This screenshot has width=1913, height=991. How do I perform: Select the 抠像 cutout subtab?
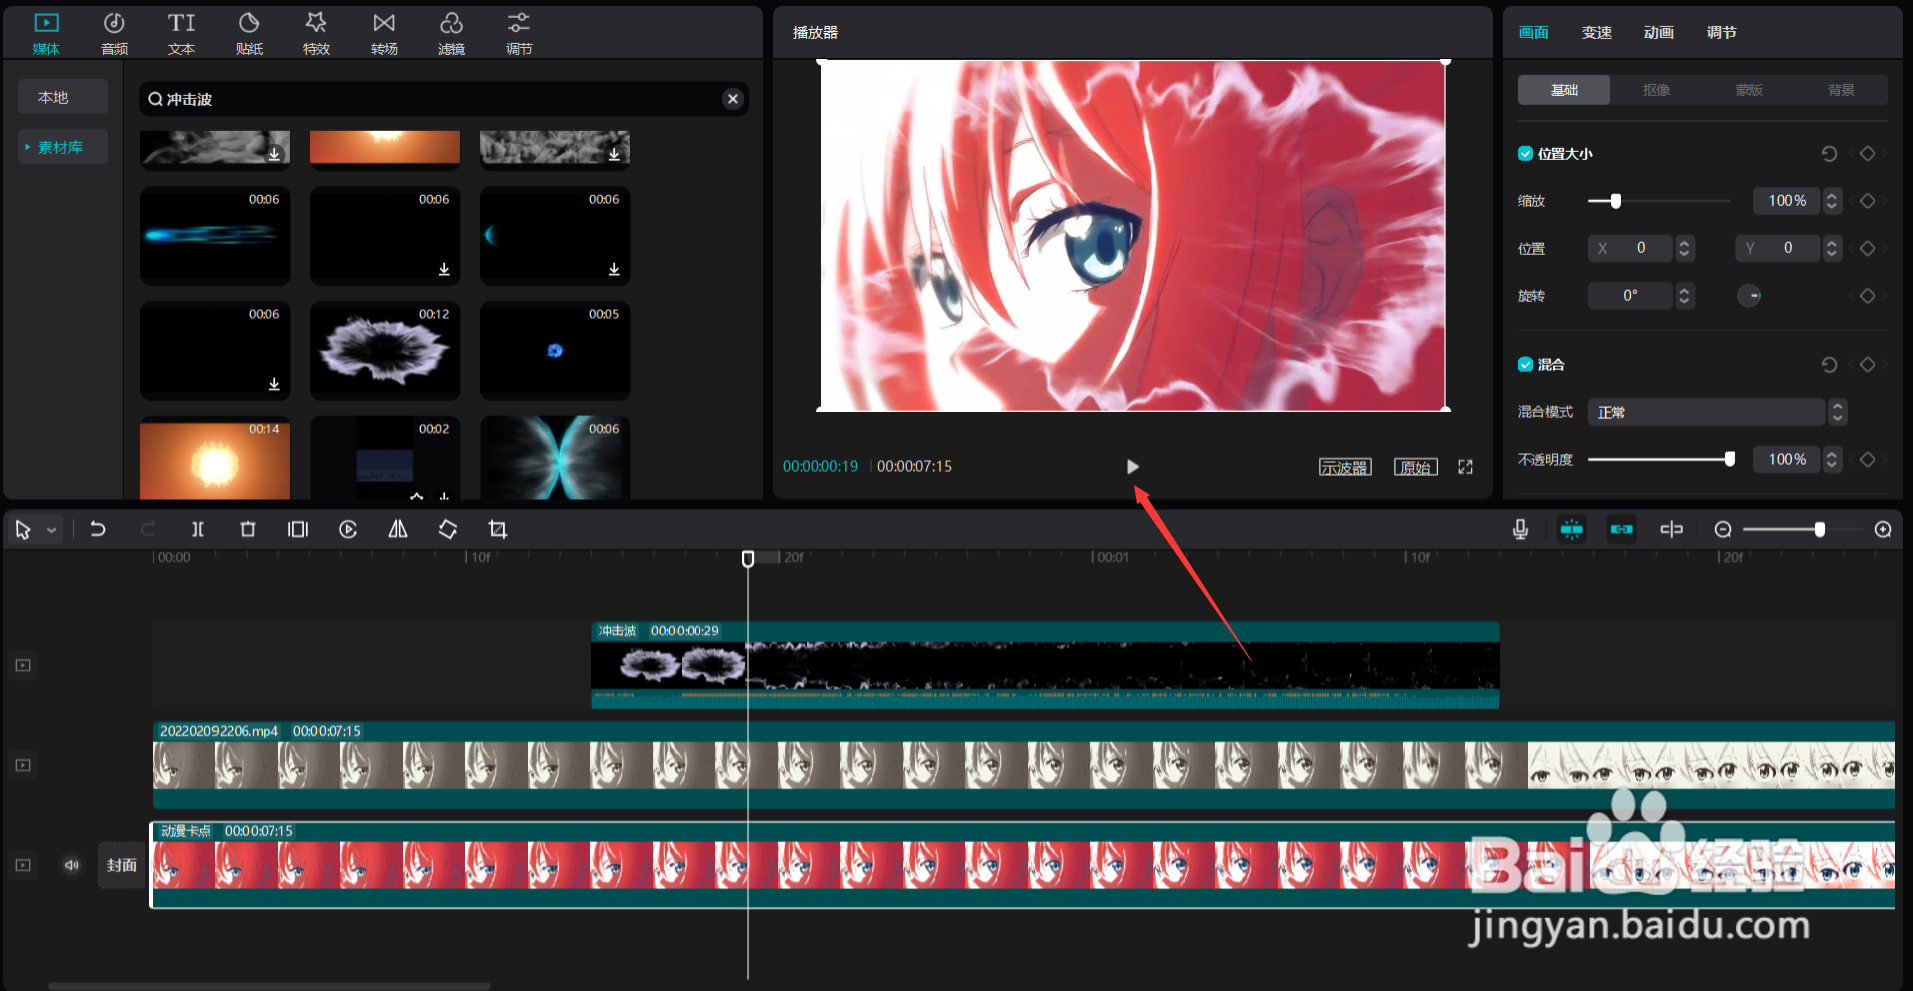coord(1656,90)
